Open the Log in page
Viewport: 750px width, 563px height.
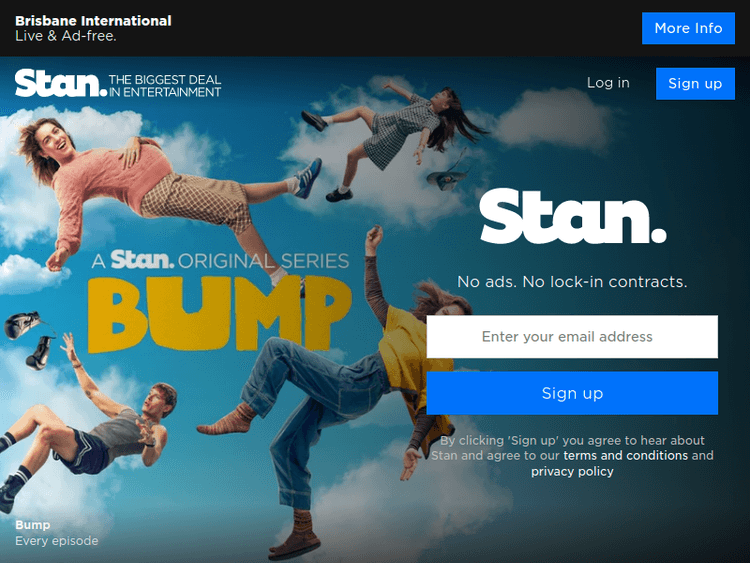608,83
